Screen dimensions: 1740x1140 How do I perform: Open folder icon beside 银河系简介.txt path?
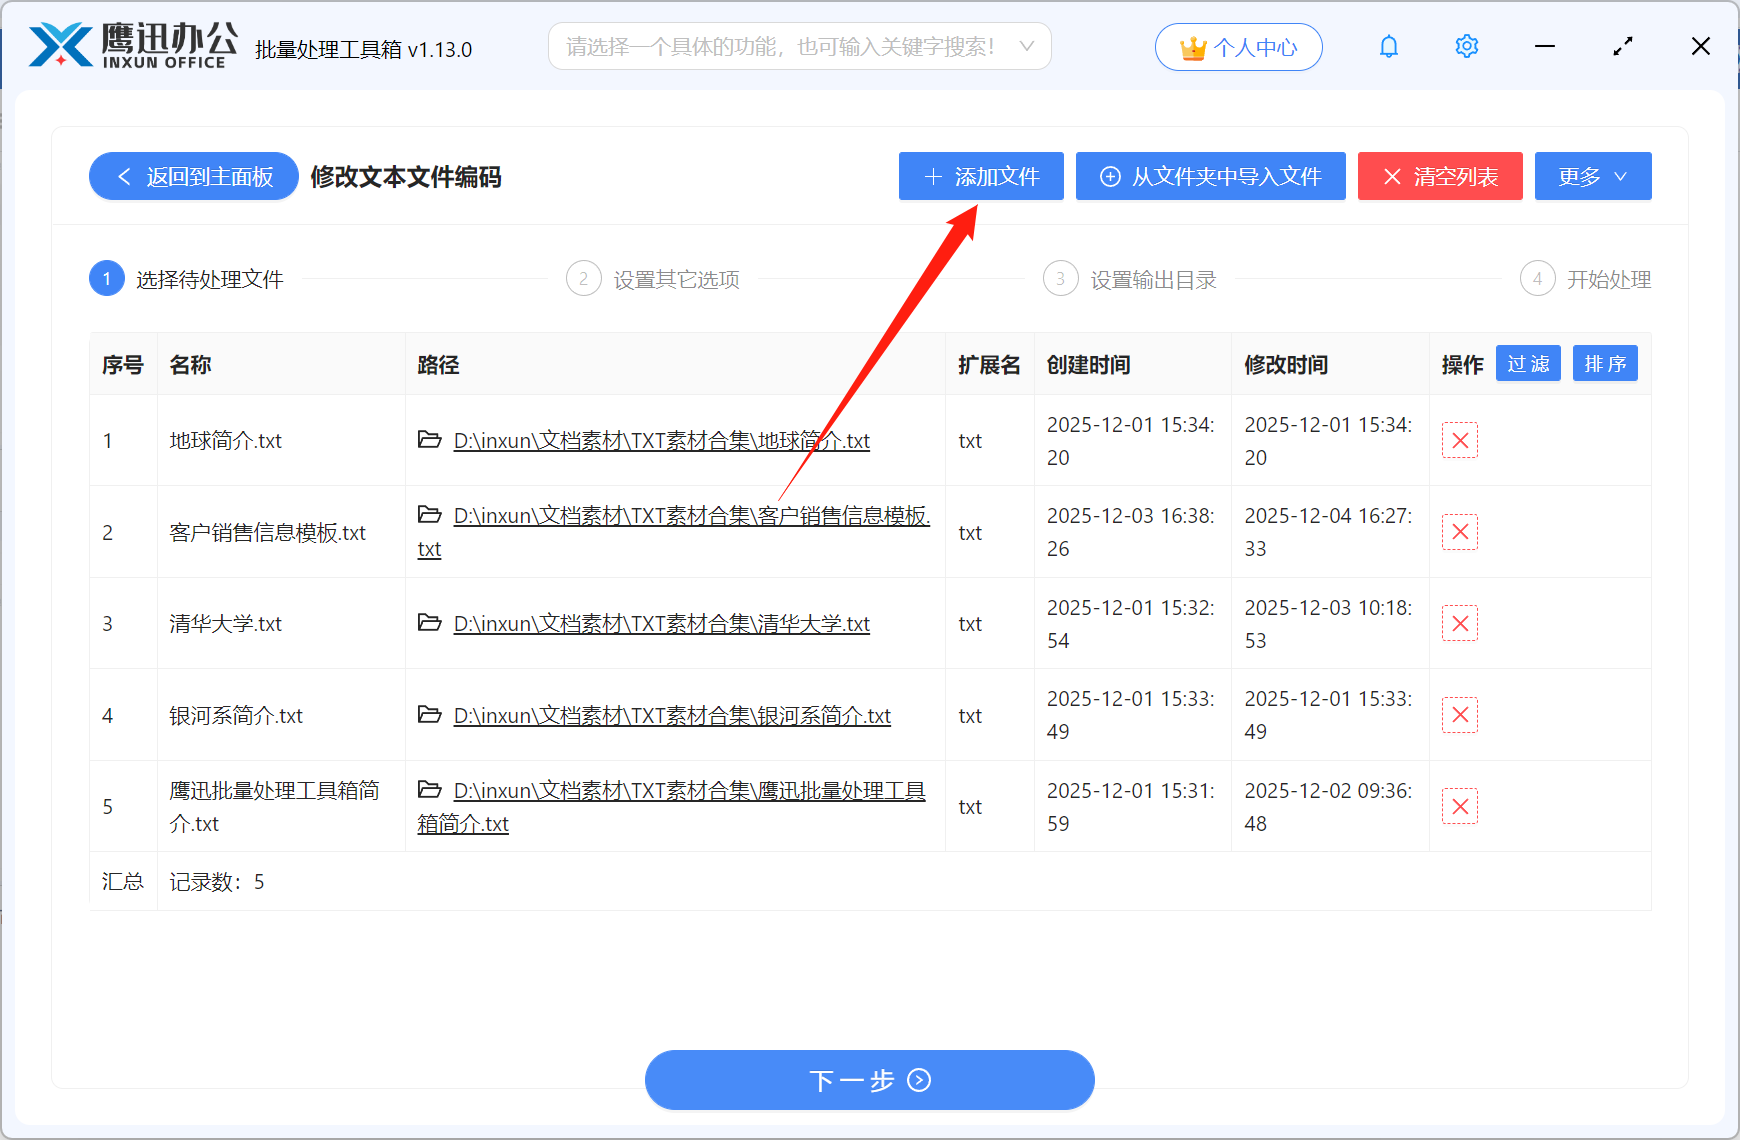point(429,714)
